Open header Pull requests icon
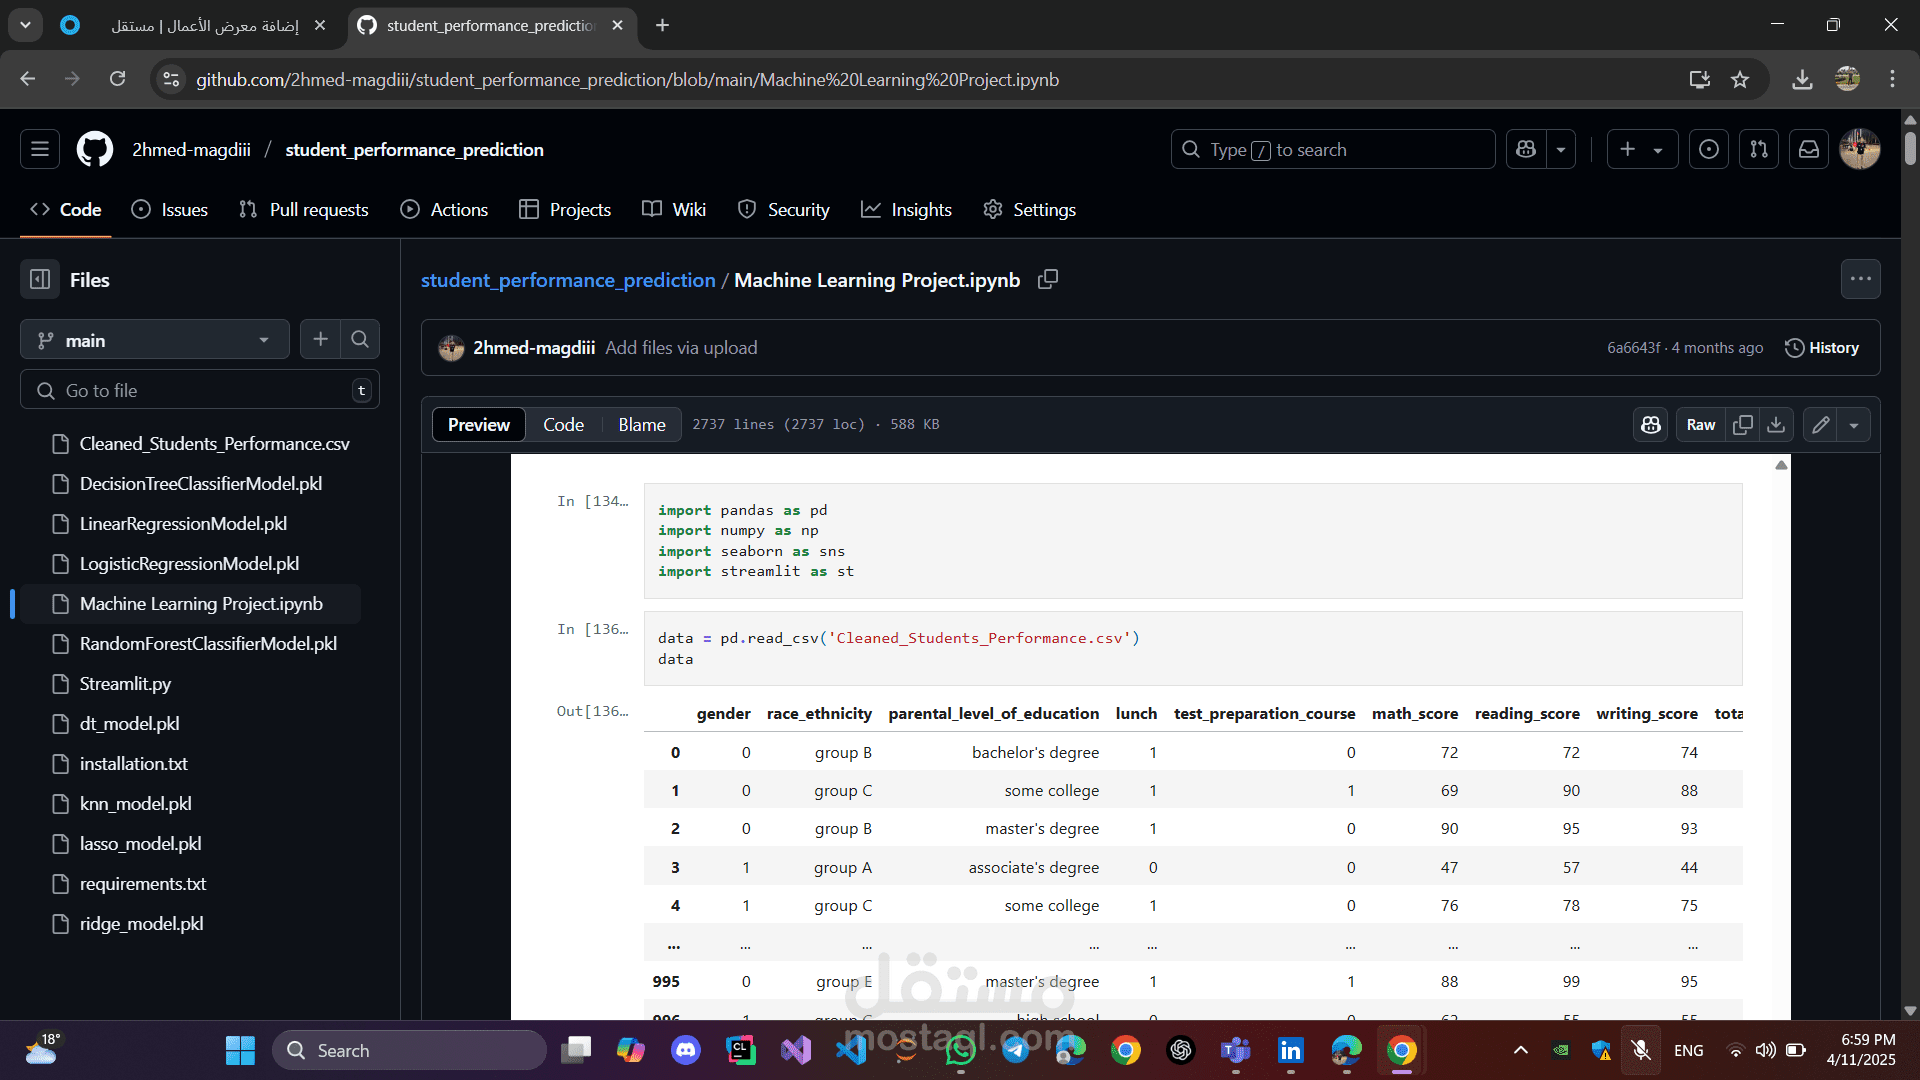1920x1080 pixels. (x=1759, y=150)
